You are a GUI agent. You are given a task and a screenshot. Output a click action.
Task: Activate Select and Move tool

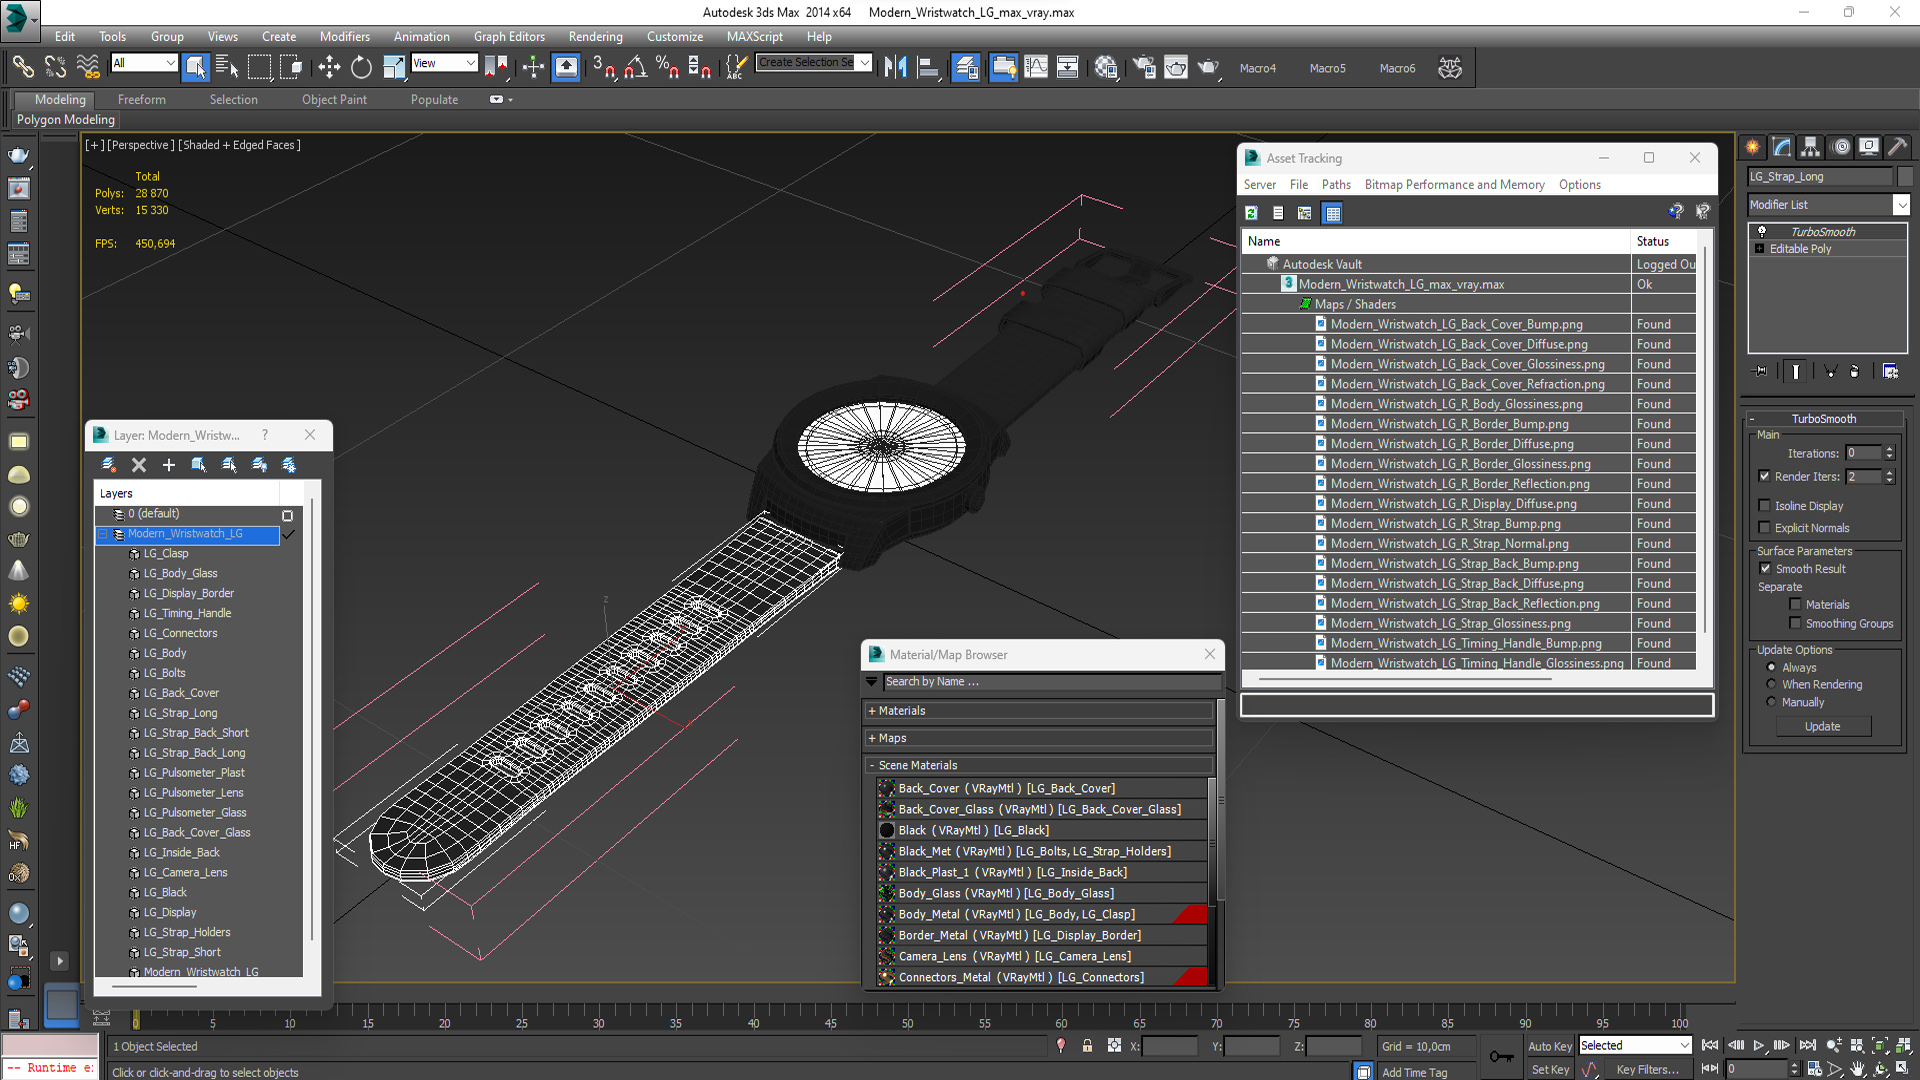pyautogui.click(x=329, y=67)
